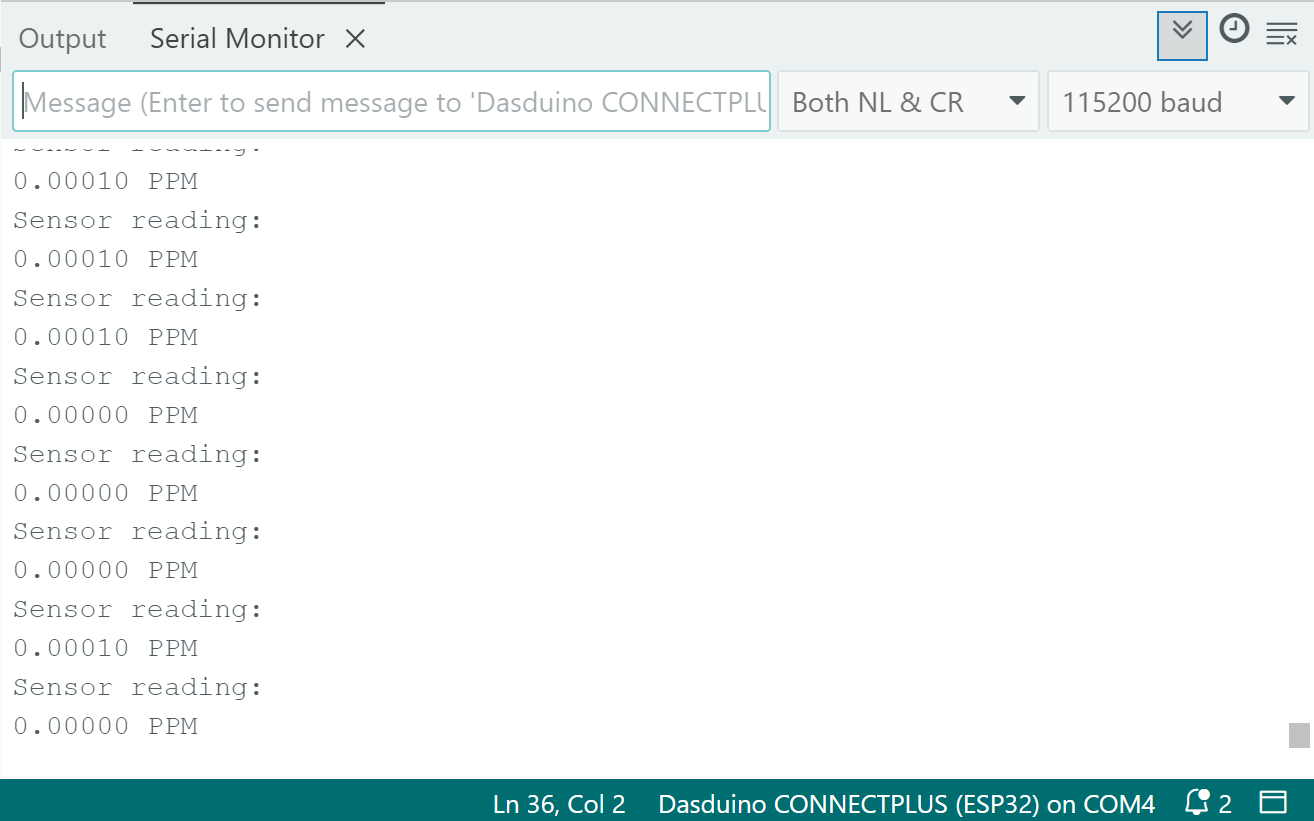Open the 115200 baud dropdown
This screenshot has height=821, width=1314.
(x=1177, y=101)
